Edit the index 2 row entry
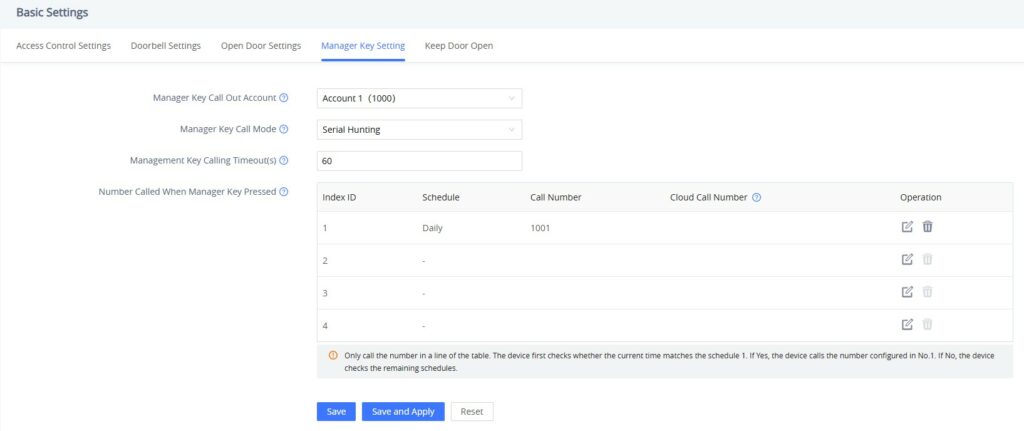 (906, 259)
